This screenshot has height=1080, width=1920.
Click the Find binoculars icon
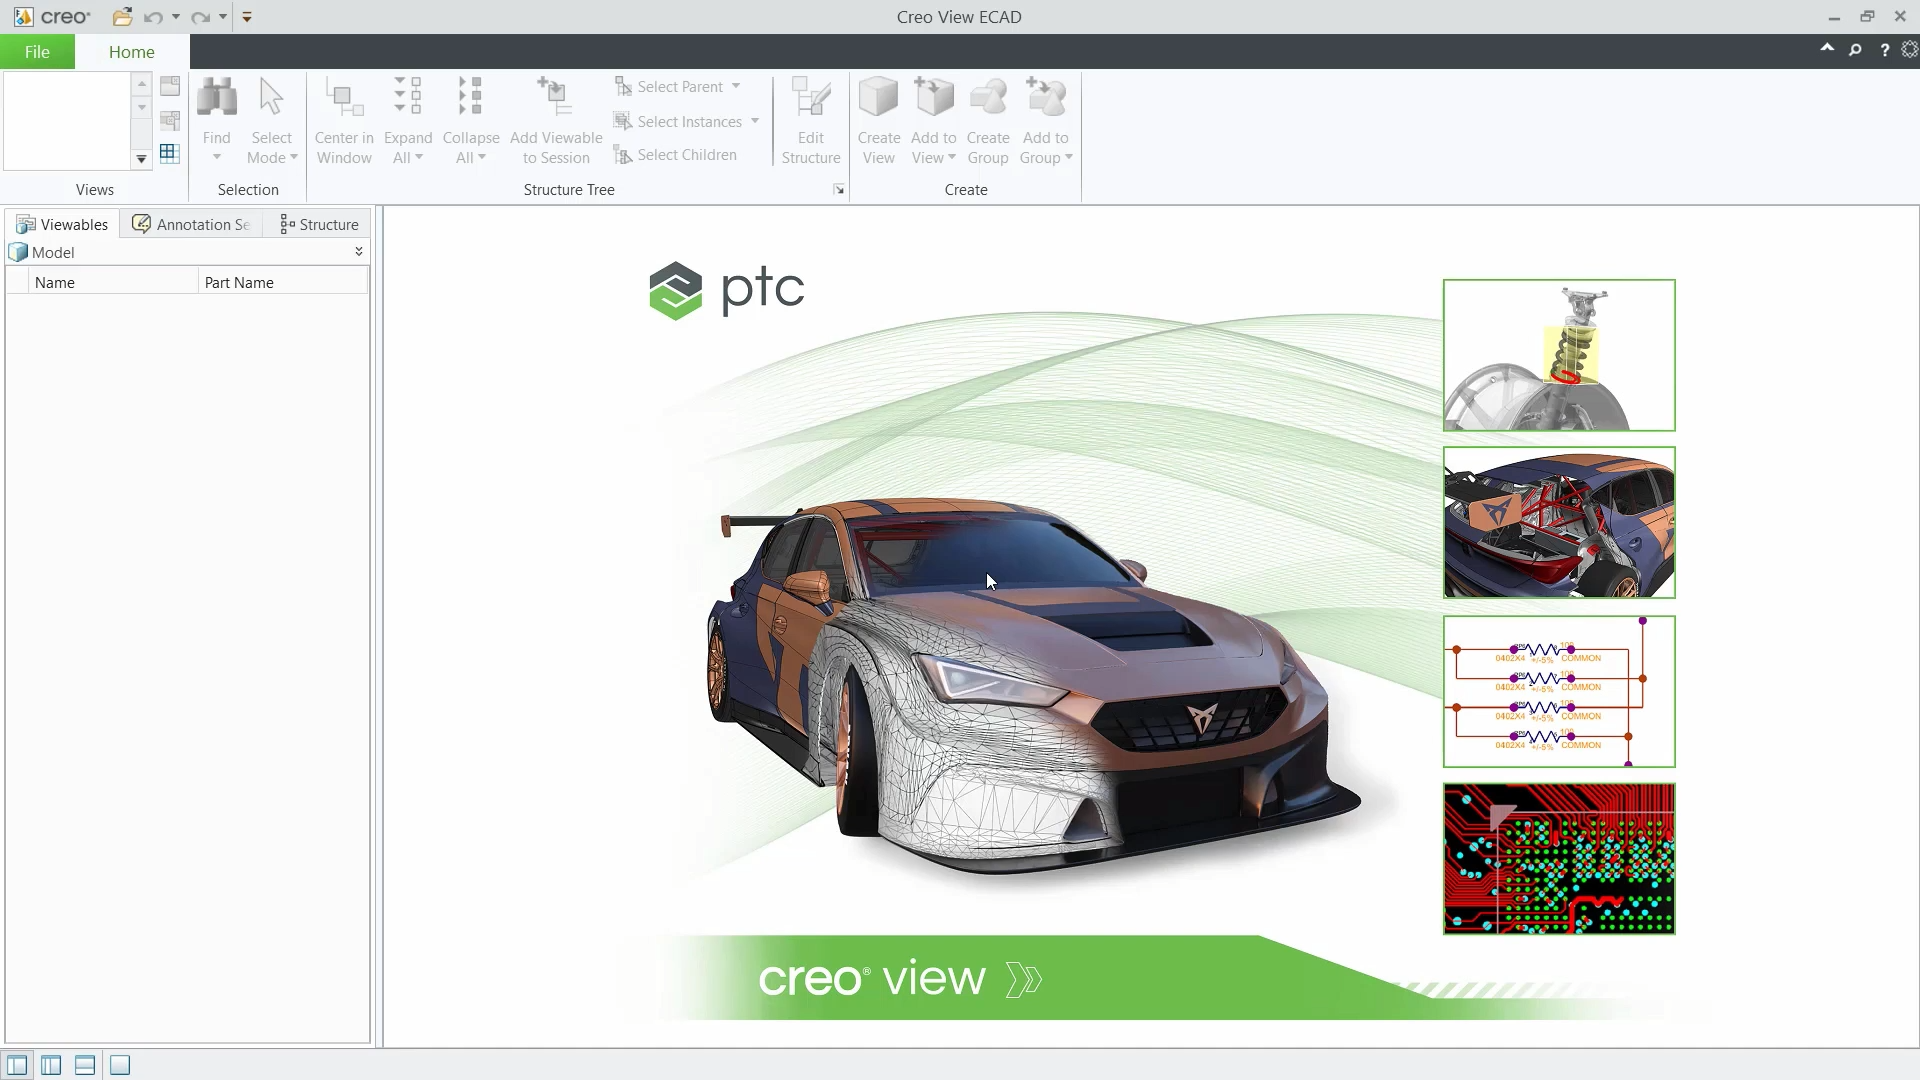click(x=216, y=98)
